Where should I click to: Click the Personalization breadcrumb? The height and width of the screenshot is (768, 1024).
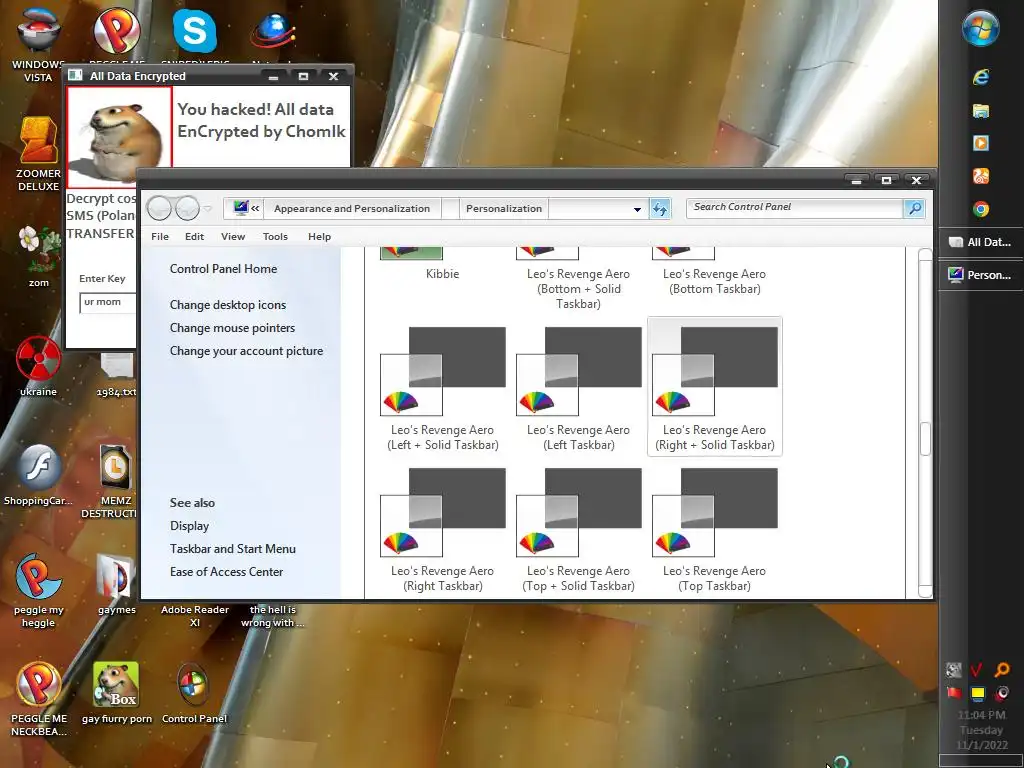click(x=504, y=208)
